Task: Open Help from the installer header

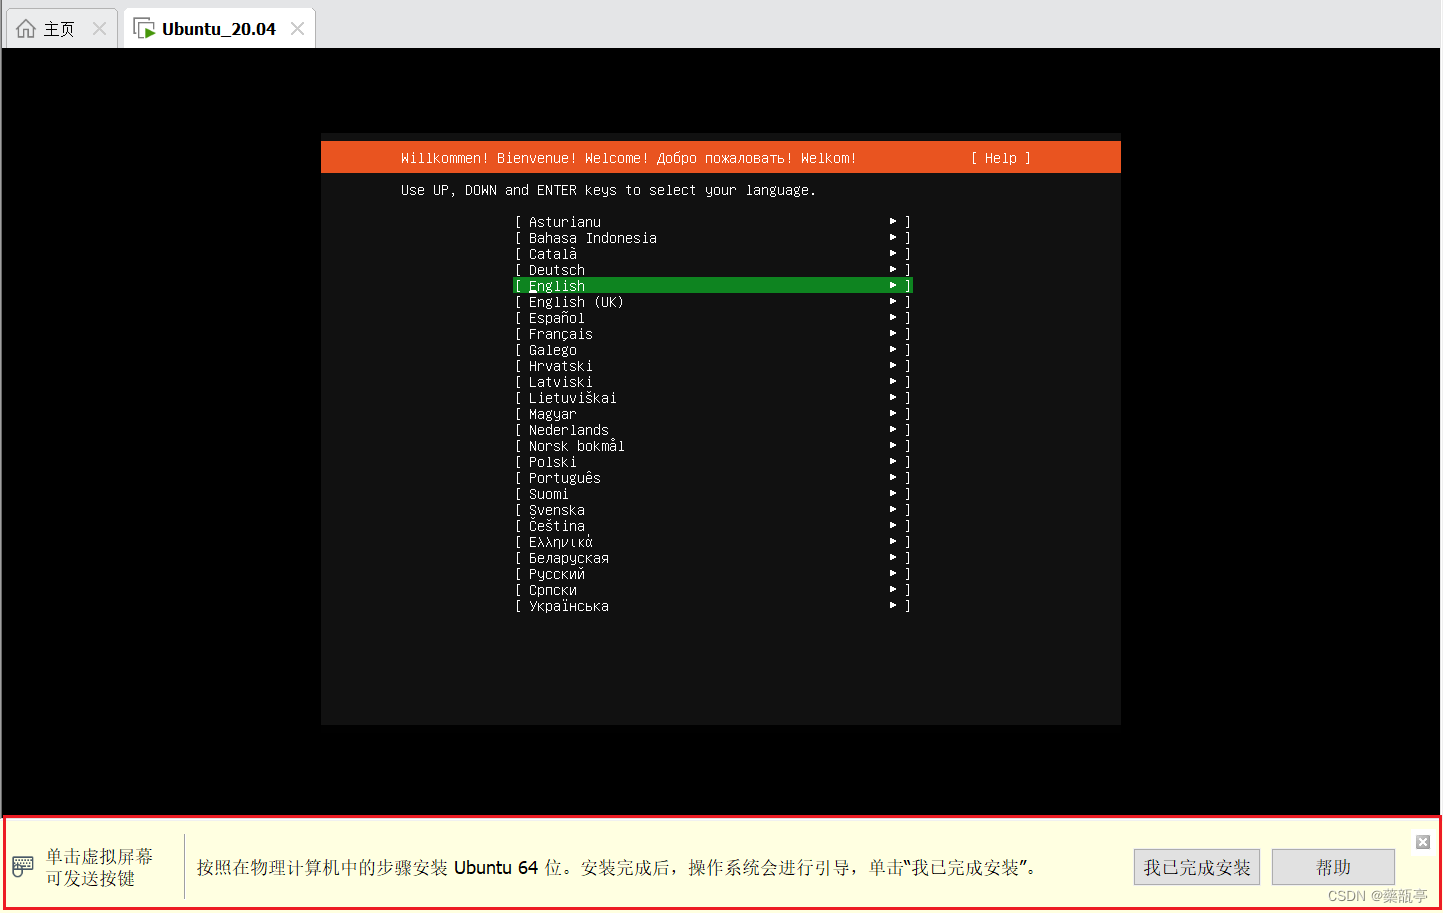Action: point(999,157)
